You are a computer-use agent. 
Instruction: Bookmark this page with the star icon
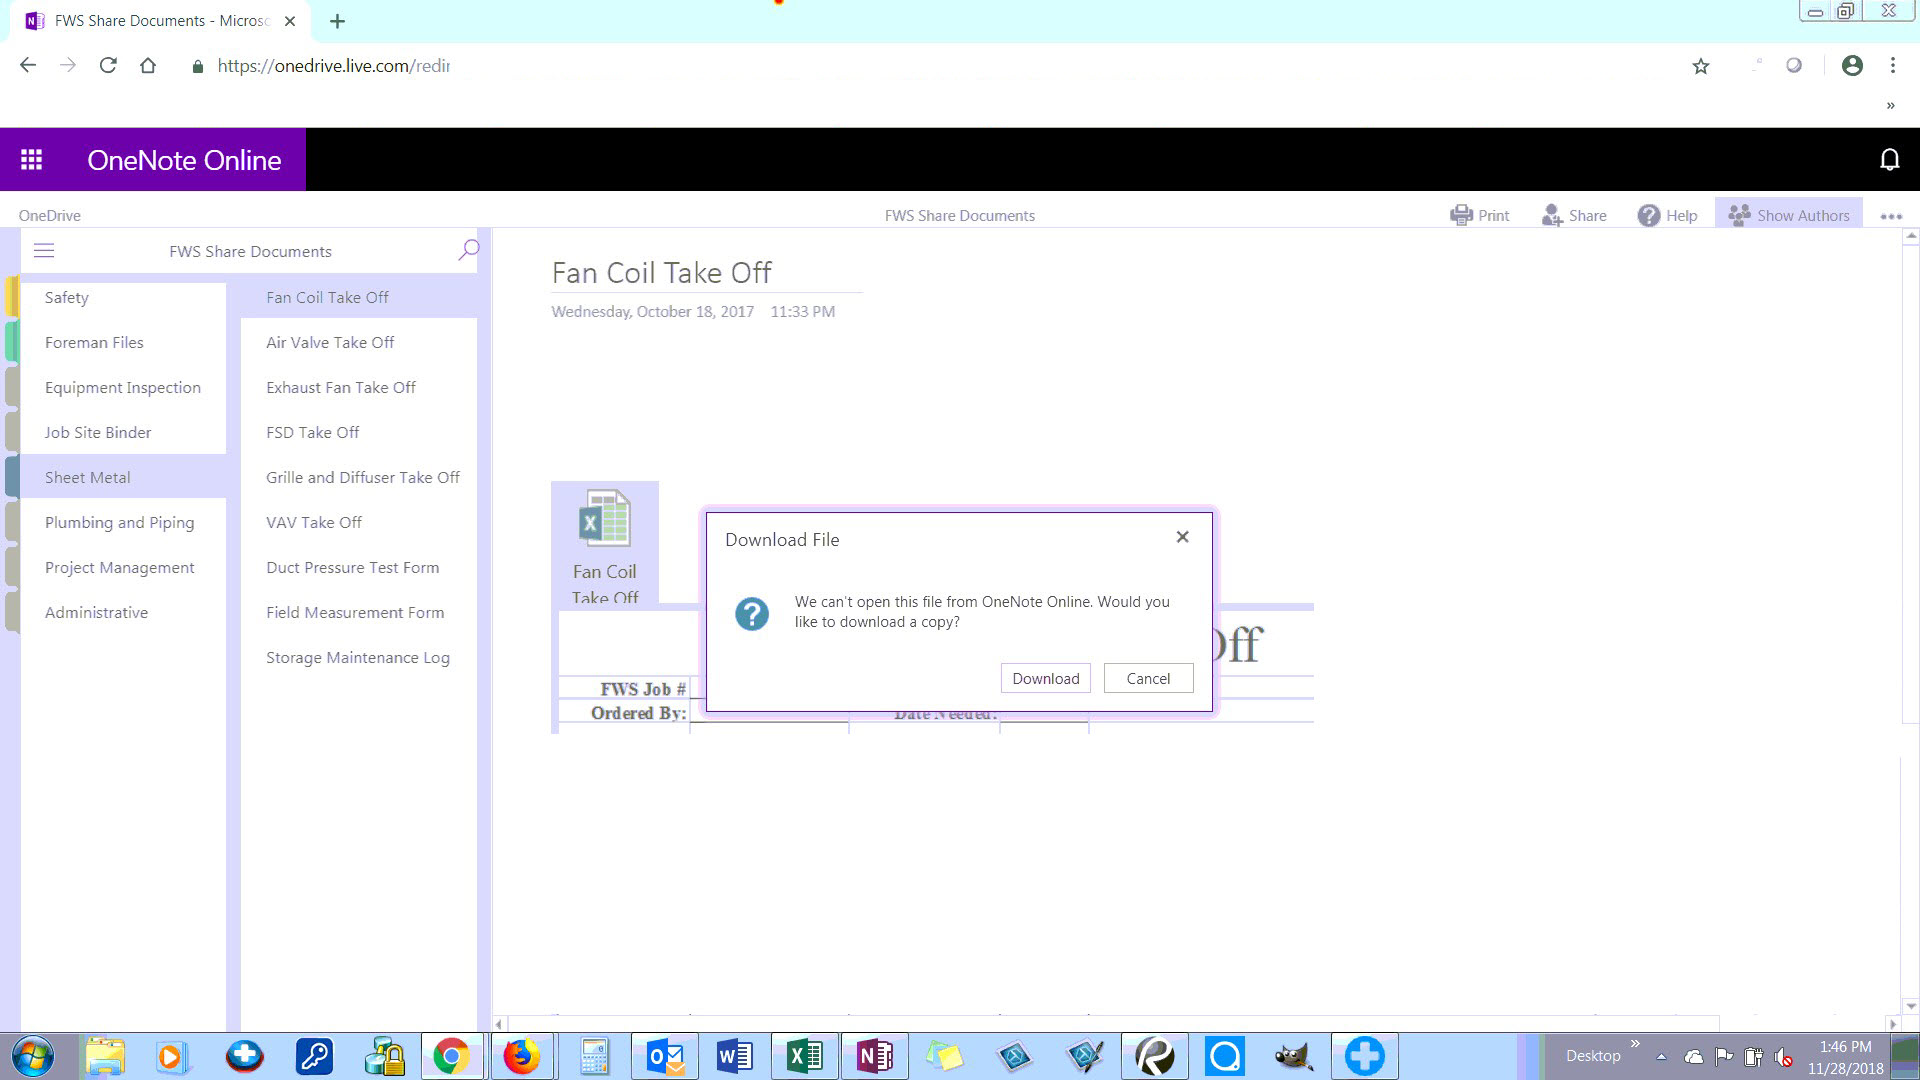1700,66
